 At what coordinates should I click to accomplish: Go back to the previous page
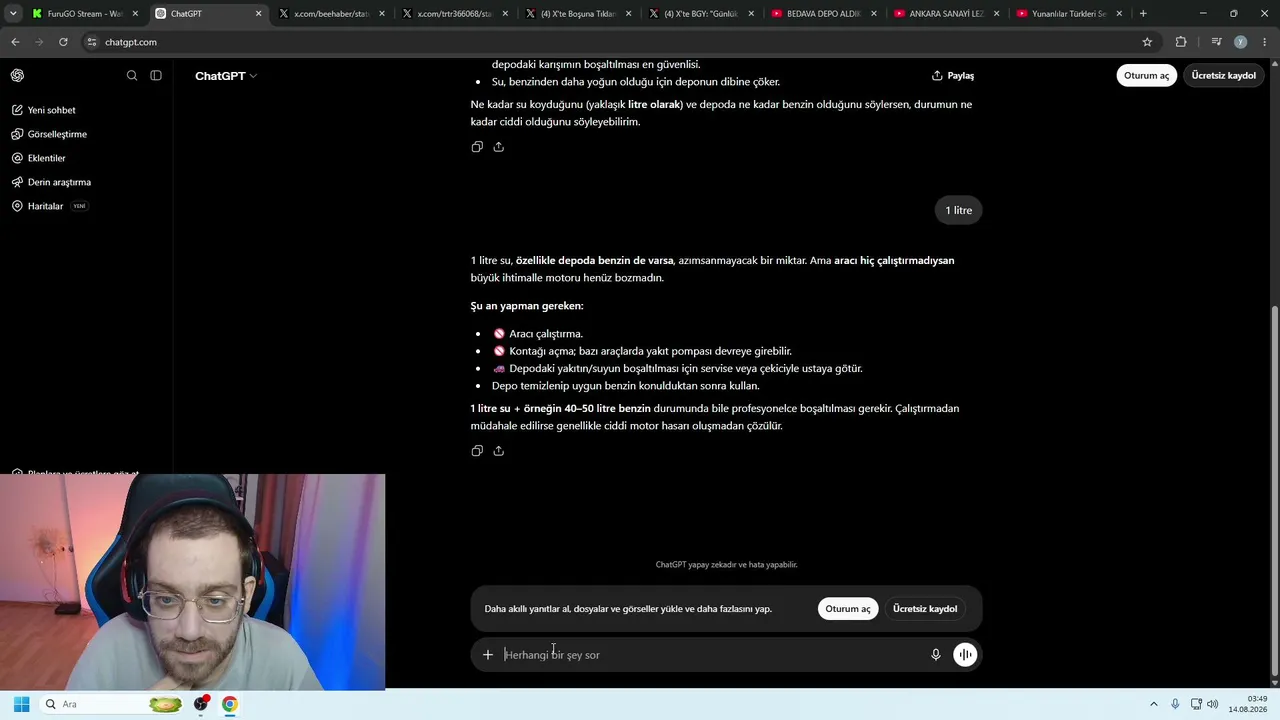click(x=15, y=42)
